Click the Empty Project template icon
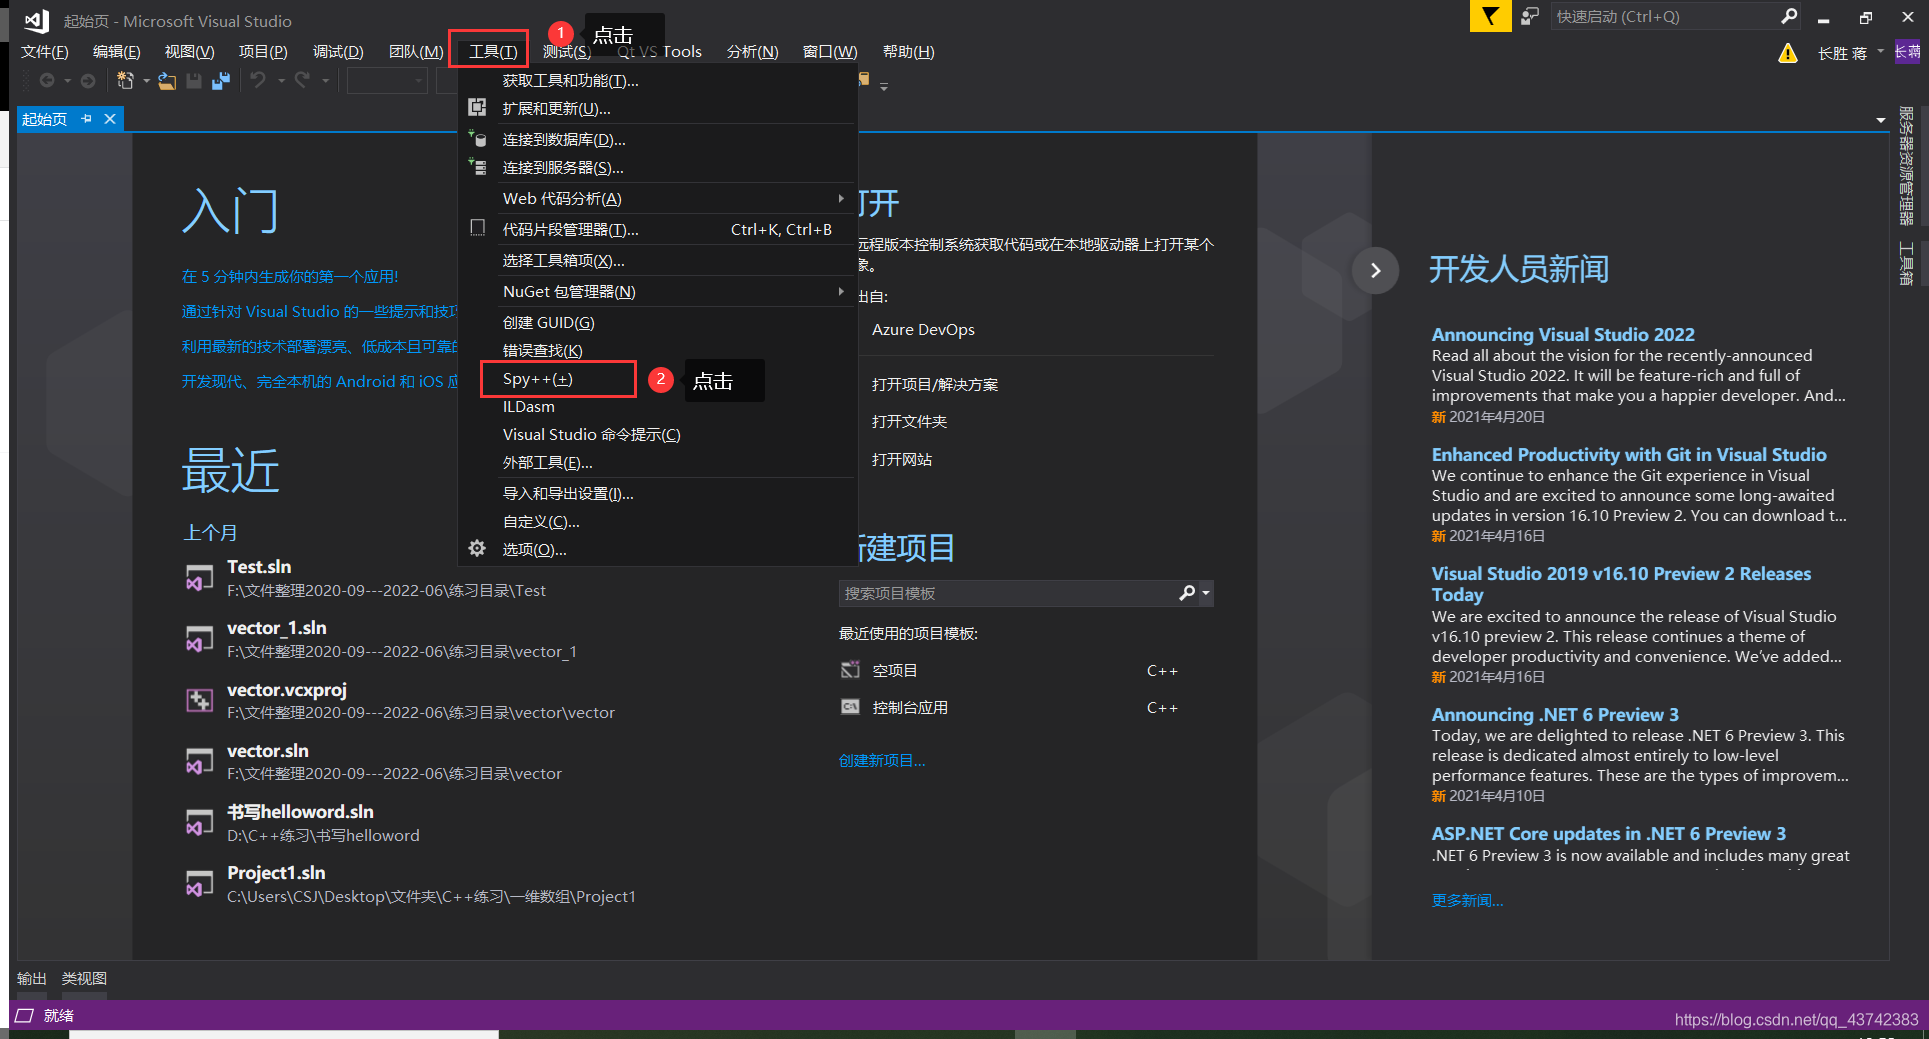1929x1039 pixels. (x=850, y=670)
